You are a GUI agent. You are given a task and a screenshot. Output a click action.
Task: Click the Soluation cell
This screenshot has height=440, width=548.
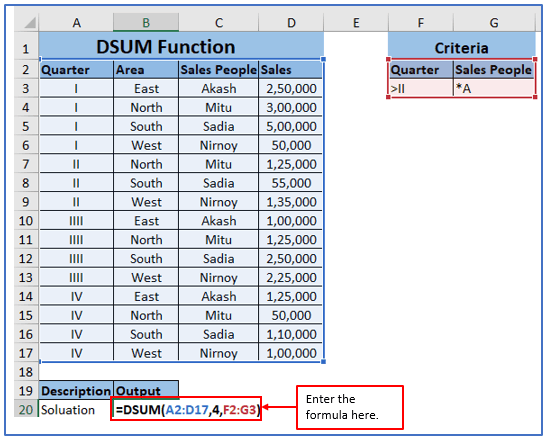pyautogui.click(x=76, y=410)
